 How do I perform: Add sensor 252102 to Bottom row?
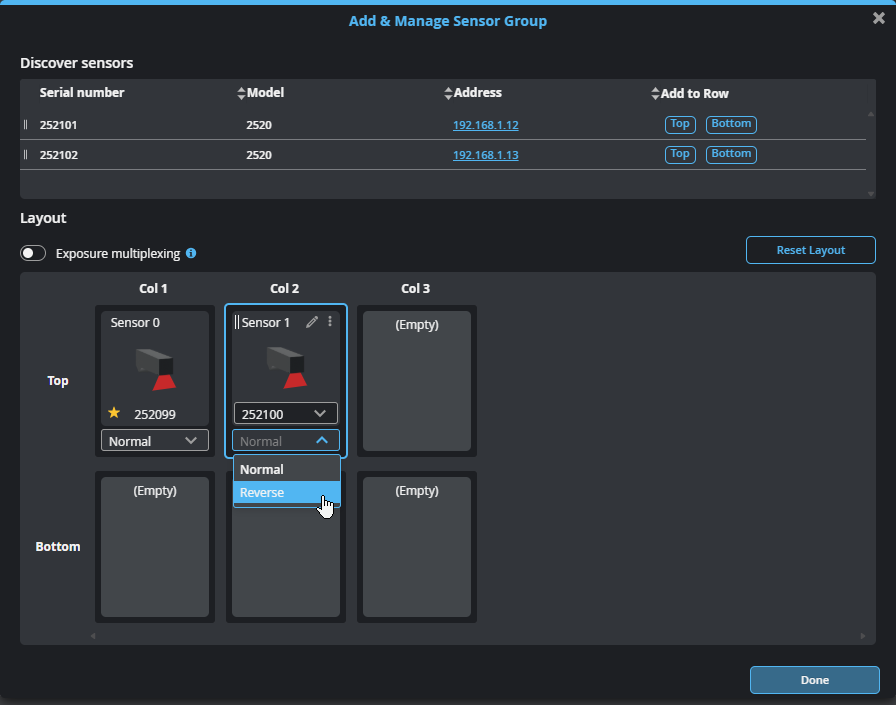pos(731,154)
